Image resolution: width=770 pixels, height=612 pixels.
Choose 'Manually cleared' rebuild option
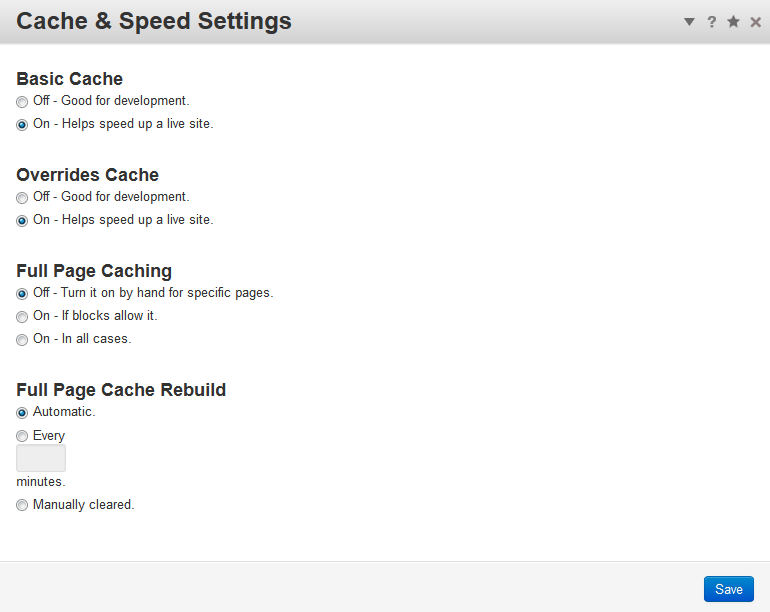tap(22, 506)
